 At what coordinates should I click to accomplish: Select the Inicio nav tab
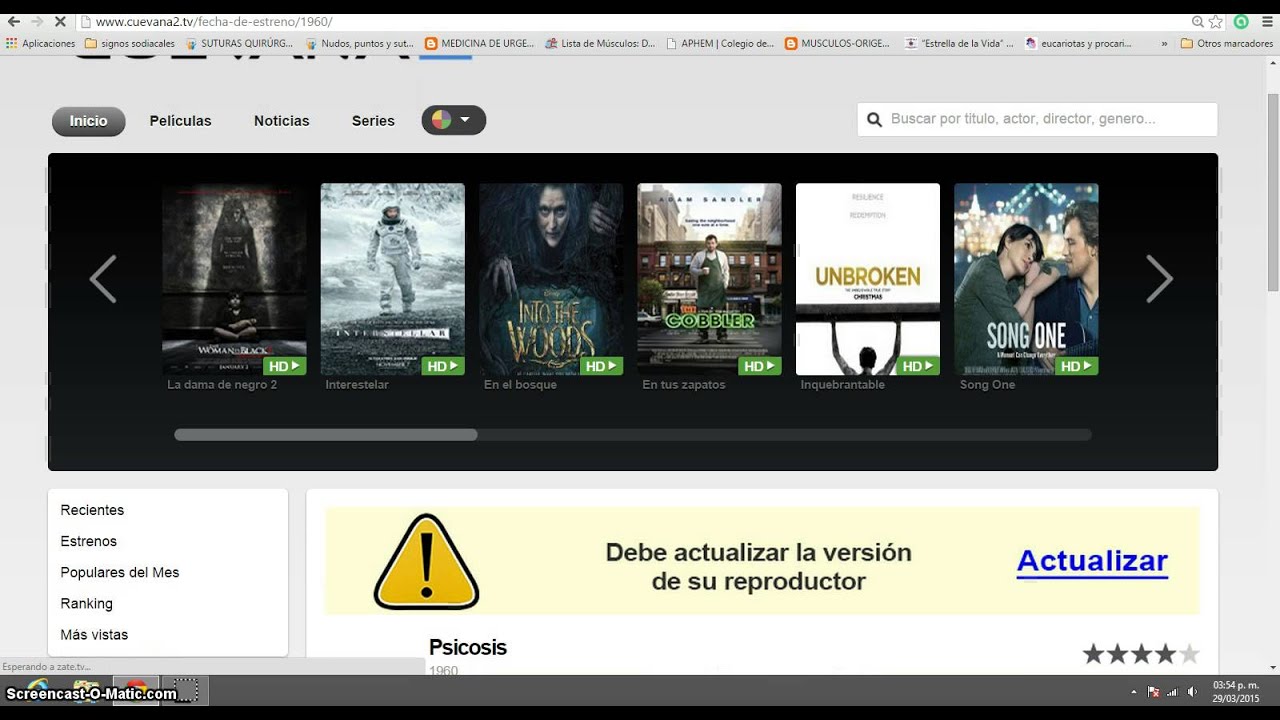[x=88, y=121]
